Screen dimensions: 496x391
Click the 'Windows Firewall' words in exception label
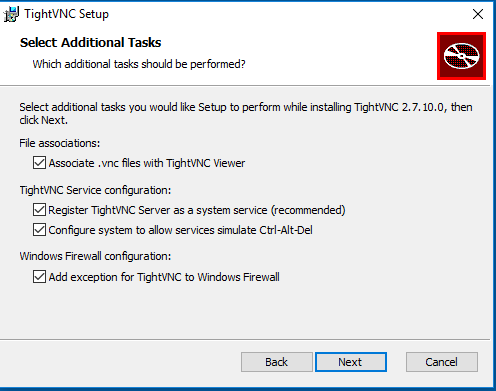[238, 277]
